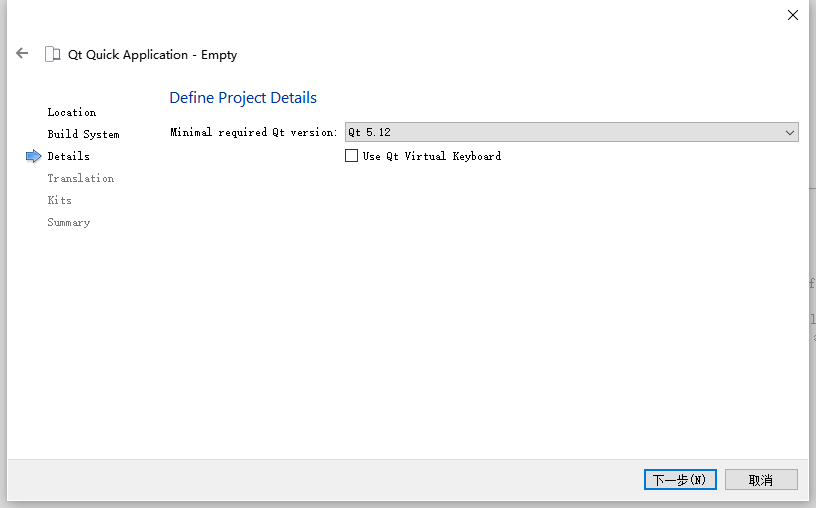
Task: Select the Summary step in sidebar
Action: 69,222
